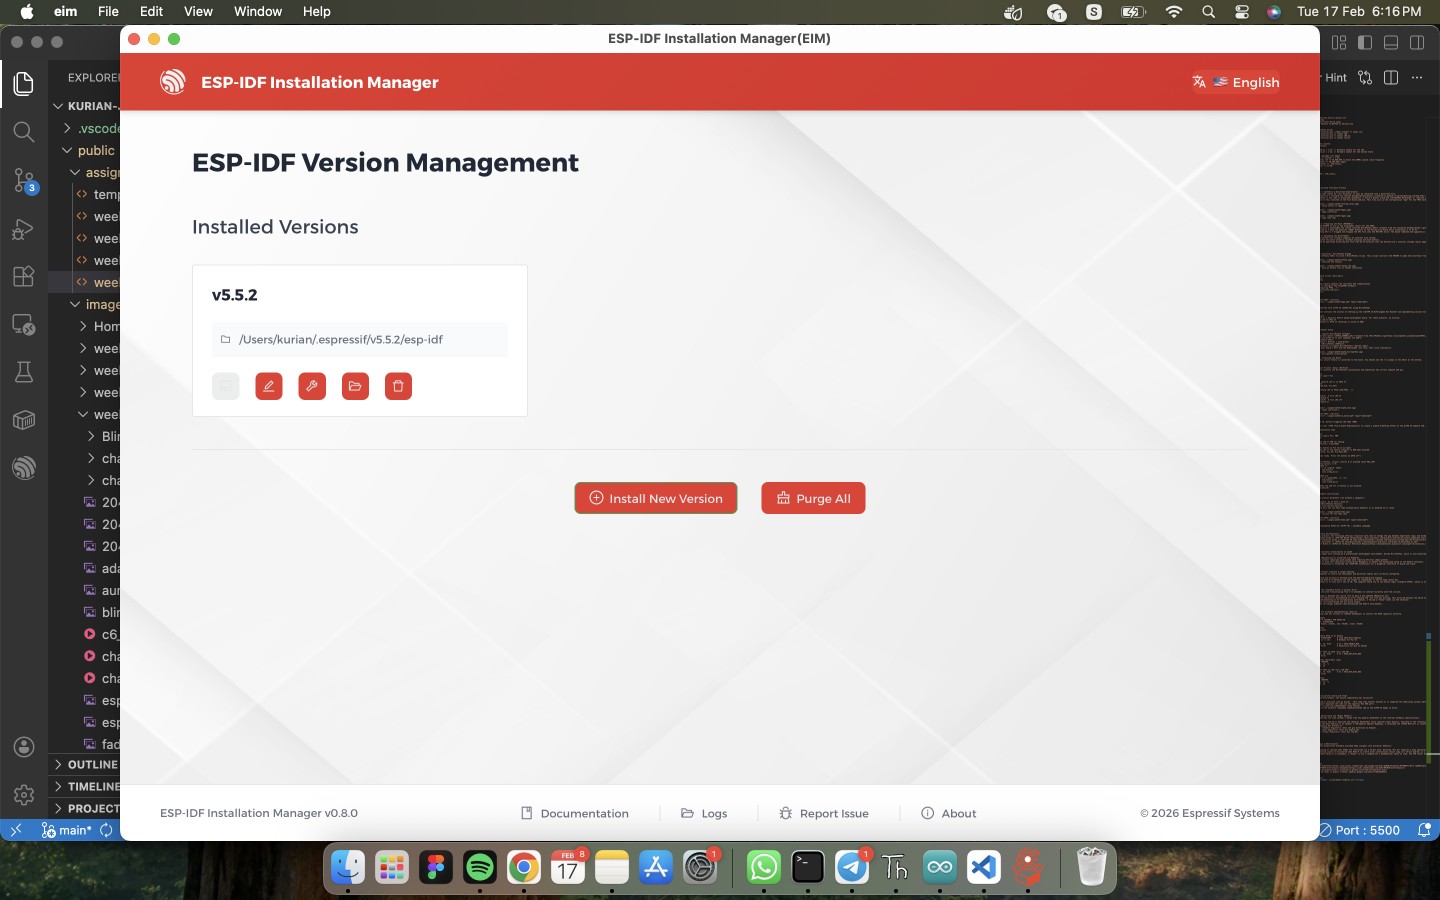The height and width of the screenshot is (900, 1440).
Task: Toggle the secondary side bar in VS Code
Action: (x=1417, y=42)
